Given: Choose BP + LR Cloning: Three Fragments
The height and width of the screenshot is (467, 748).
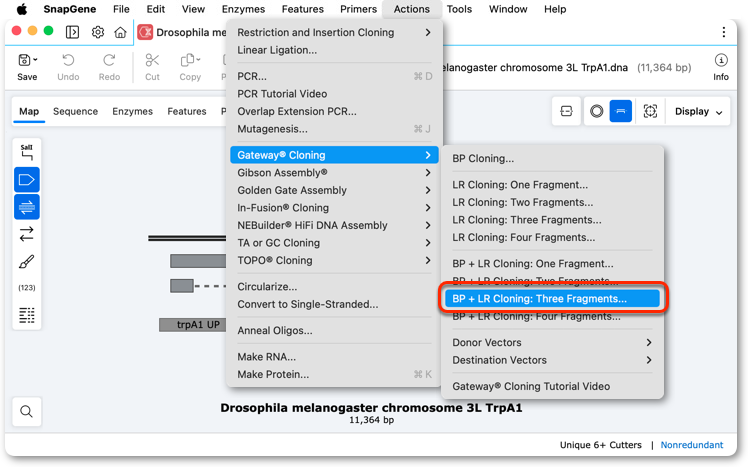Looking at the screenshot, I should pos(552,299).
